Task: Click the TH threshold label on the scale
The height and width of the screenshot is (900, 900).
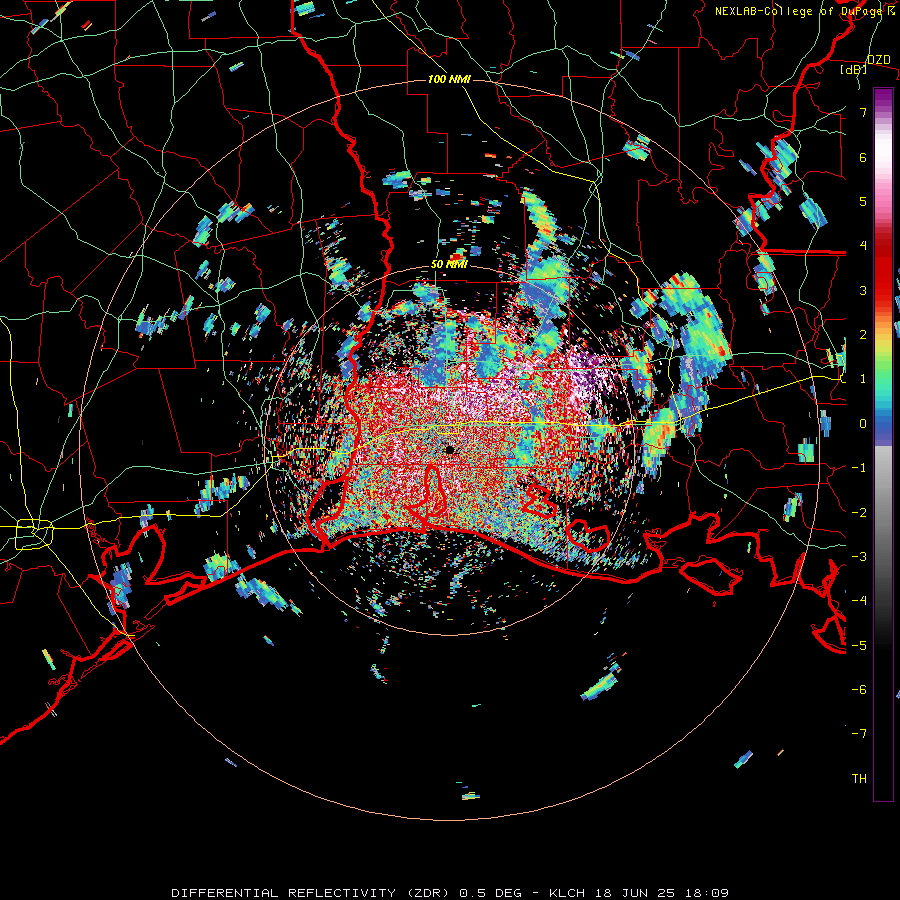Action: point(859,778)
